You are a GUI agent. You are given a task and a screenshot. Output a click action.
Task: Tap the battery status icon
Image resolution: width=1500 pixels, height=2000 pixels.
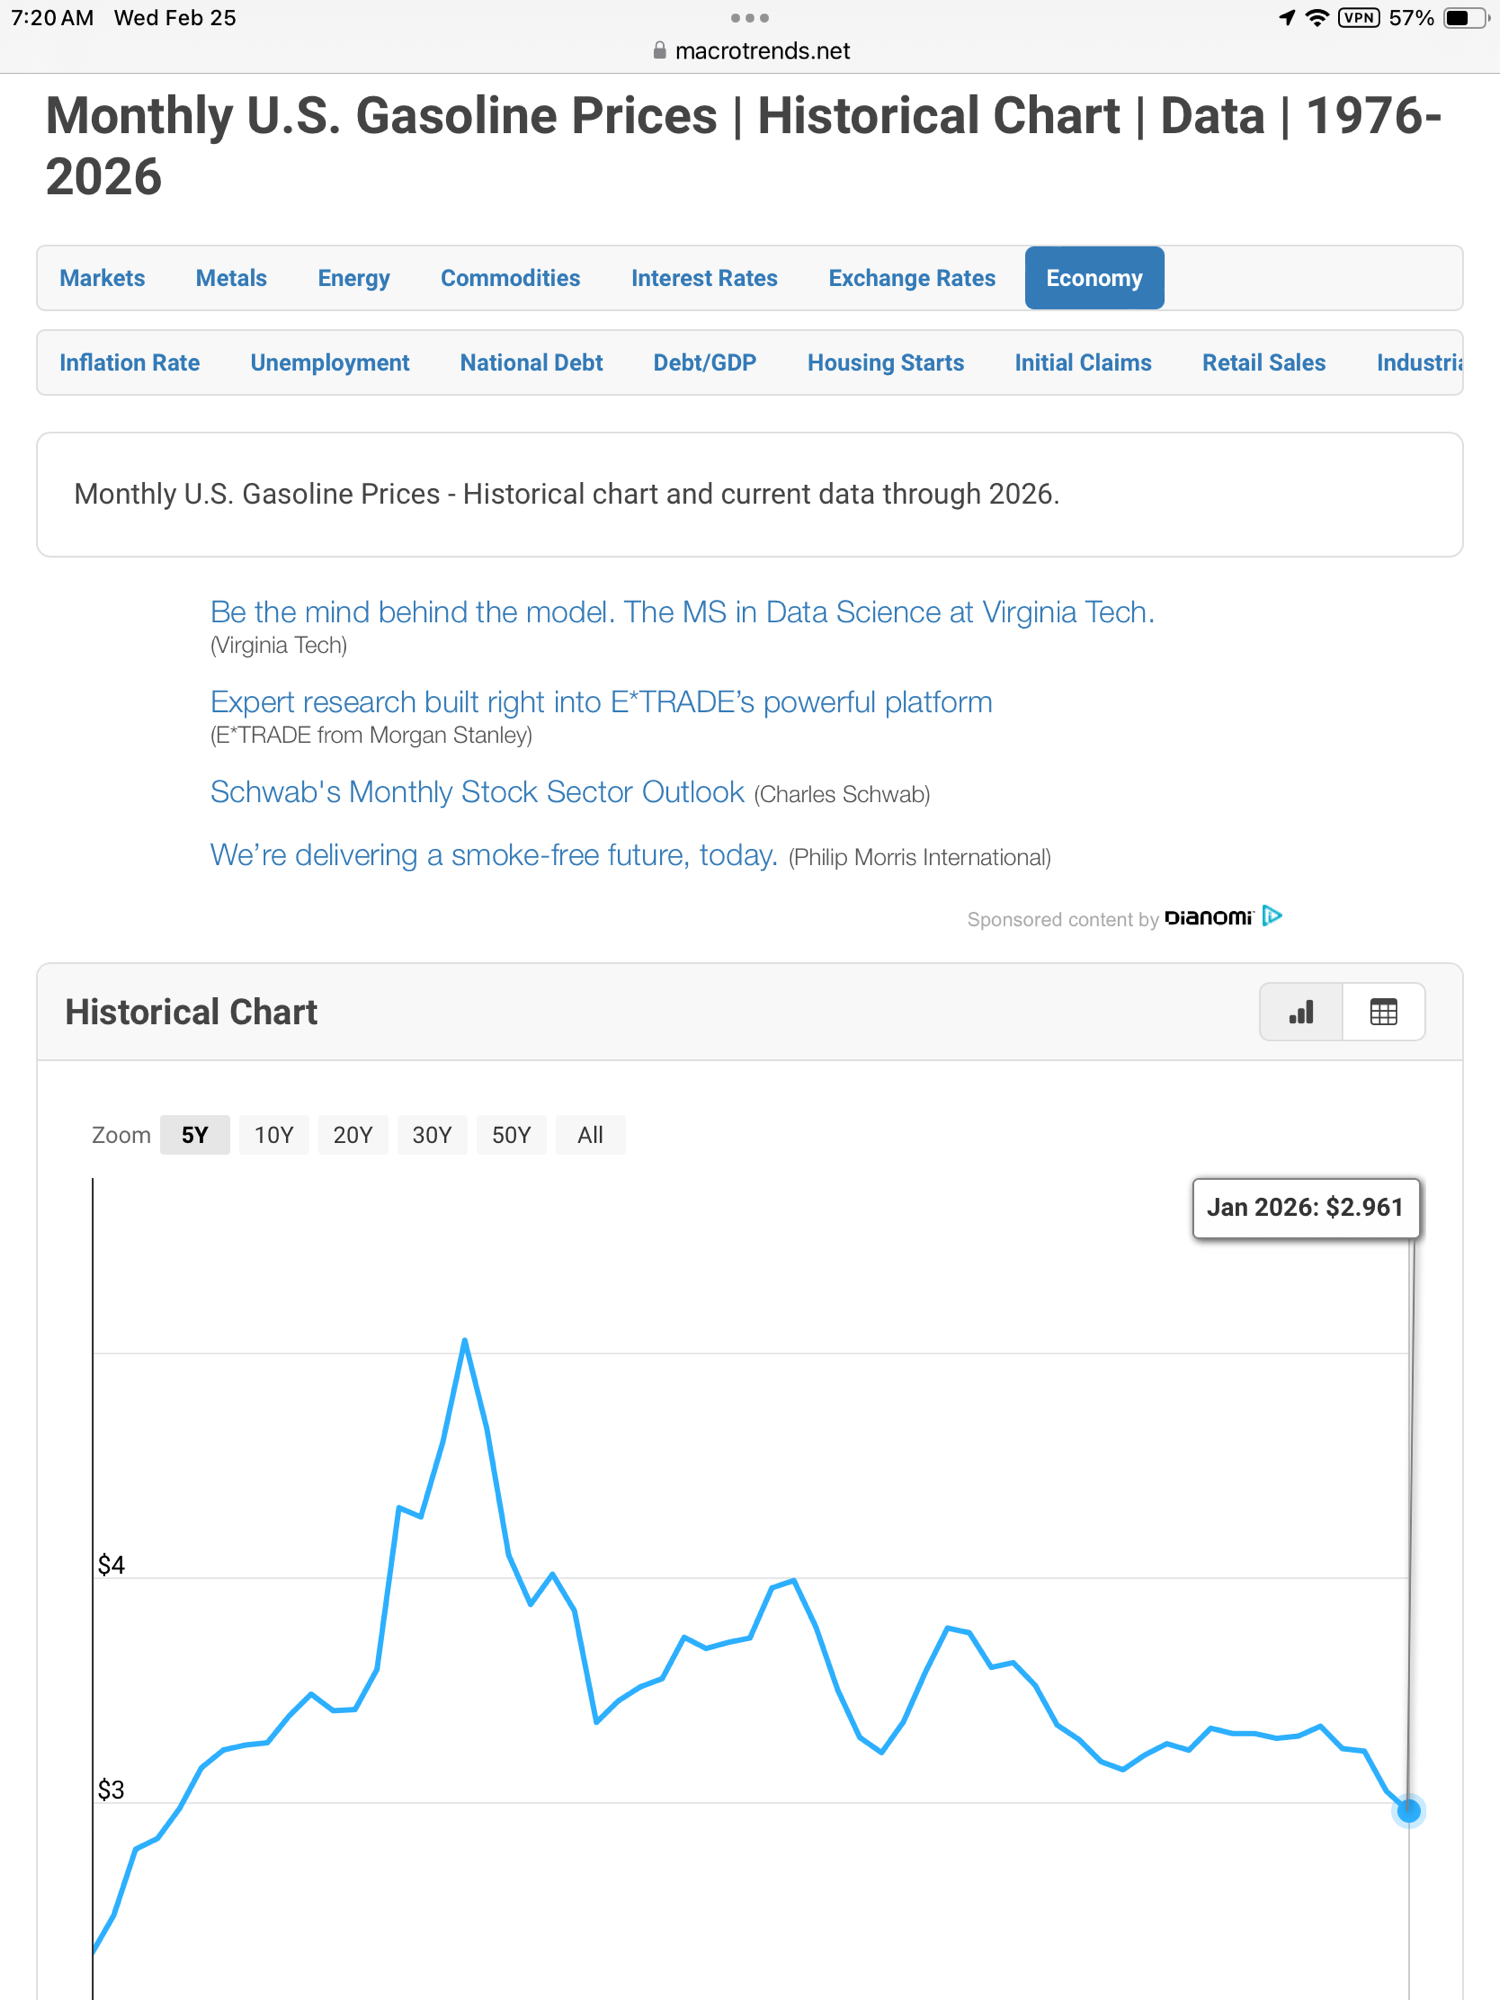[1464, 18]
